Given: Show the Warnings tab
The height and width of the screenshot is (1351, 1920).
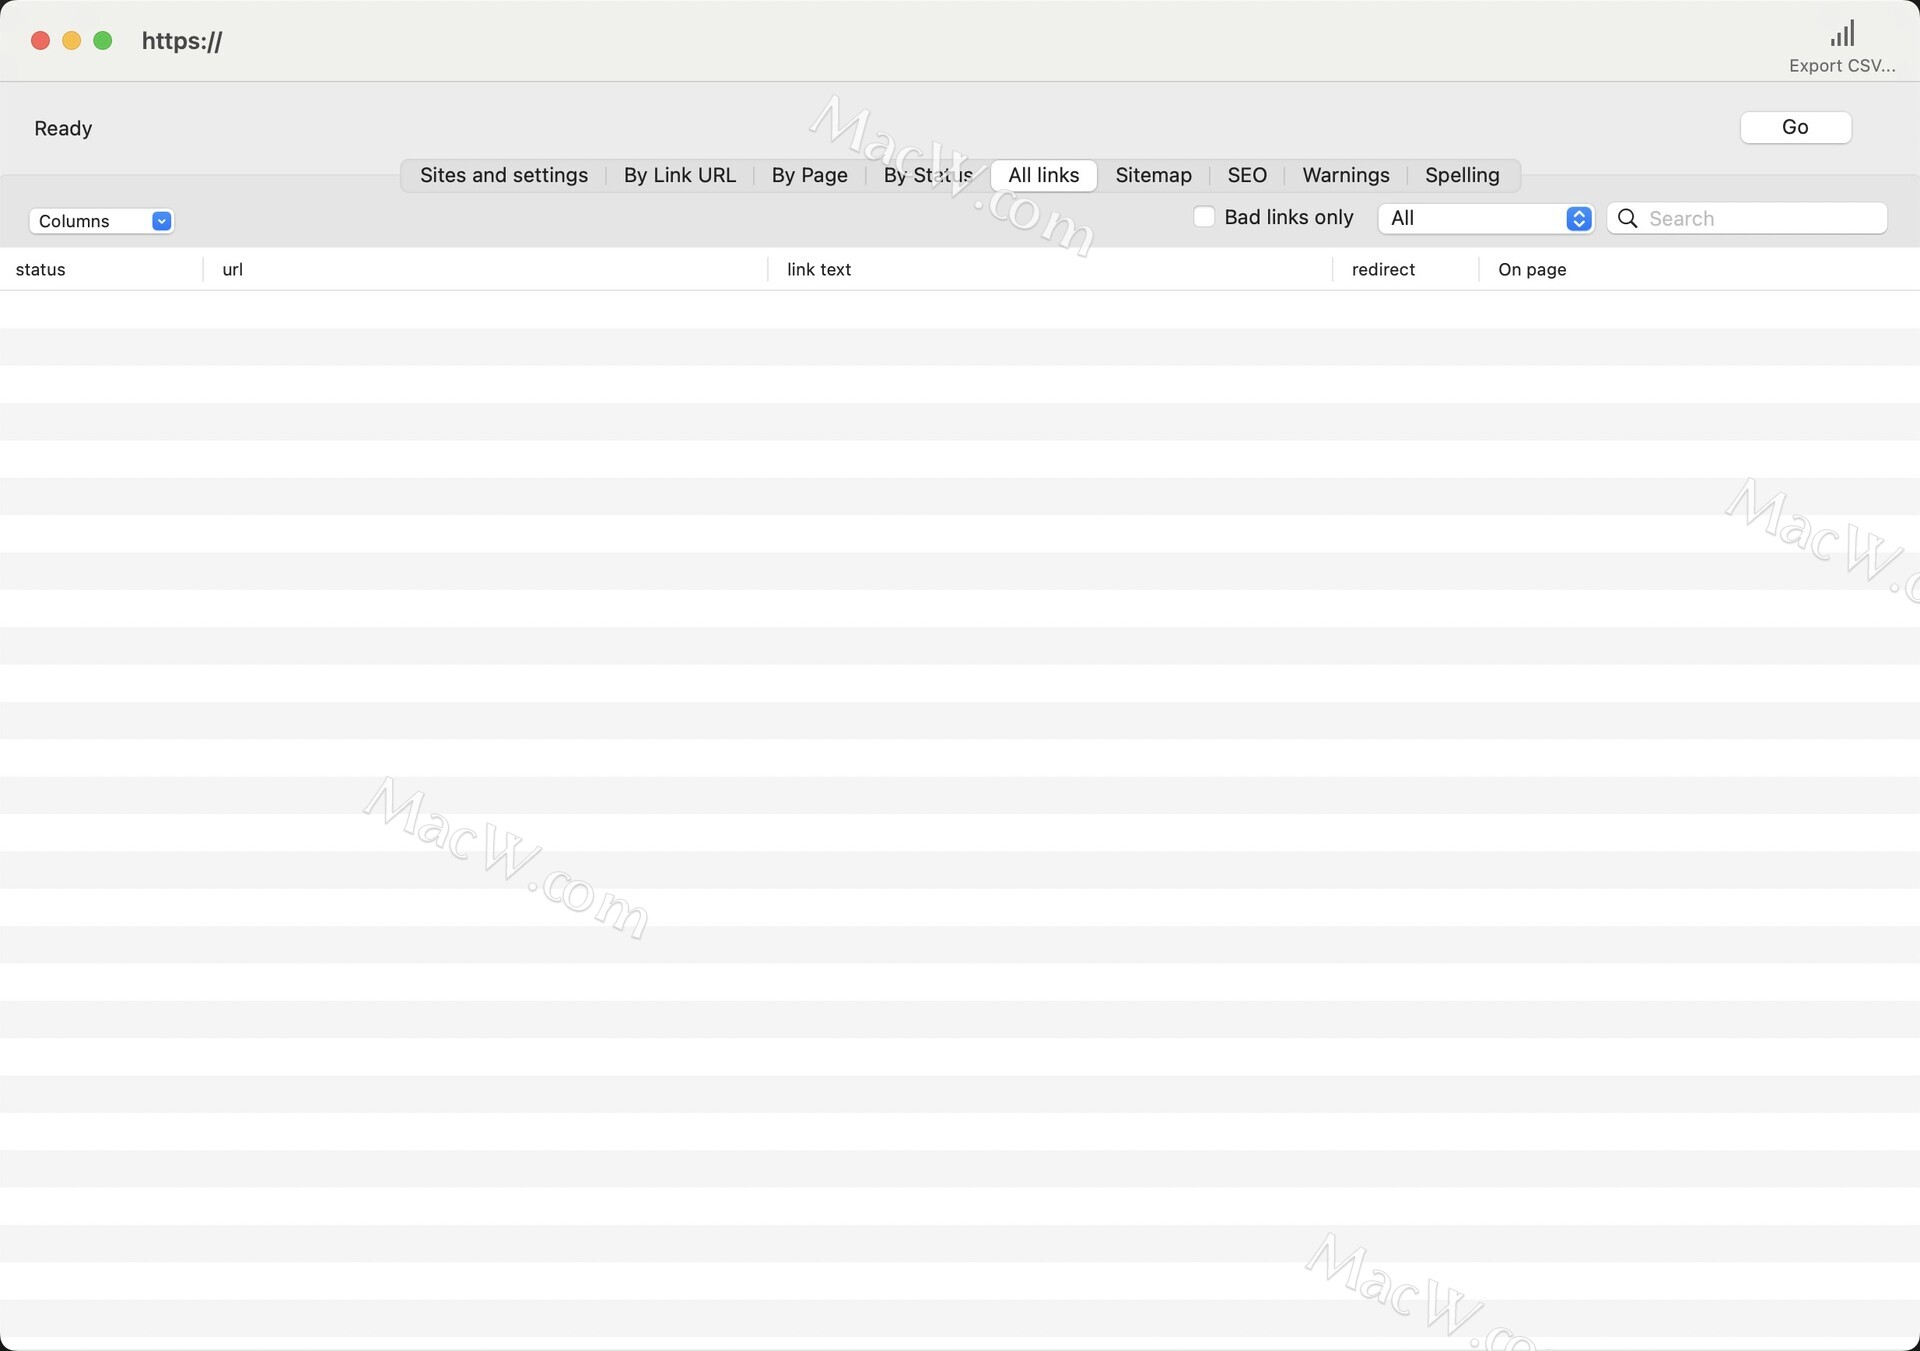Looking at the screenshot, I should (x=1345, y=175).
